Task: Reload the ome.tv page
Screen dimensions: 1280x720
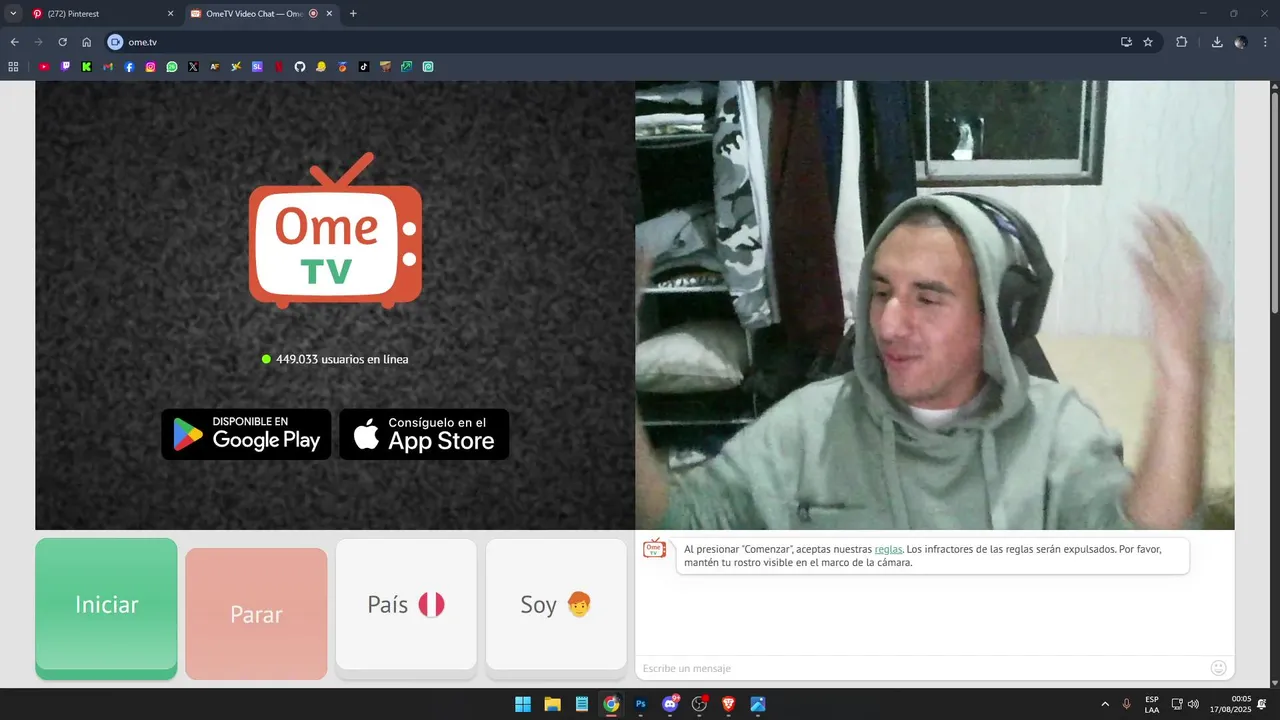Action: [62, 42]
